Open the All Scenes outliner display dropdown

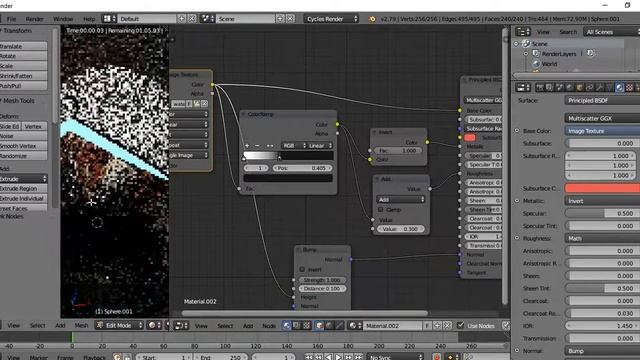(612, 32)
